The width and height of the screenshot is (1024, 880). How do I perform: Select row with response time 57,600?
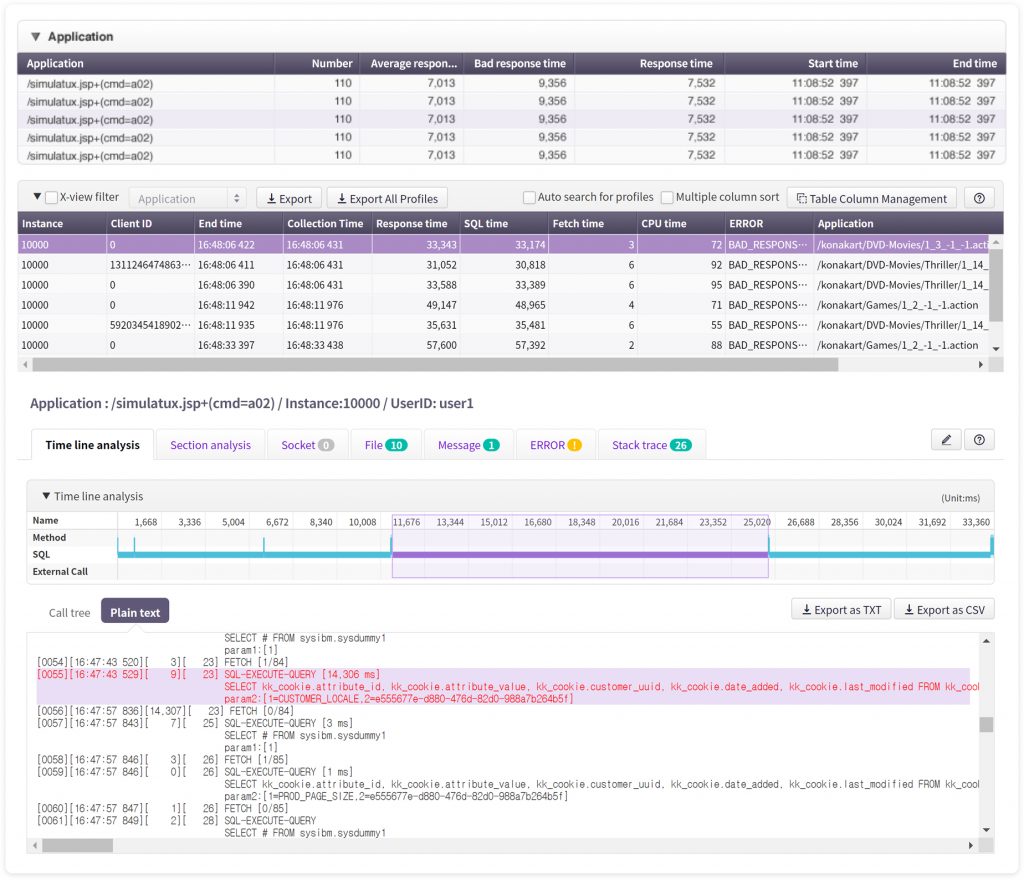coord(504,345)
